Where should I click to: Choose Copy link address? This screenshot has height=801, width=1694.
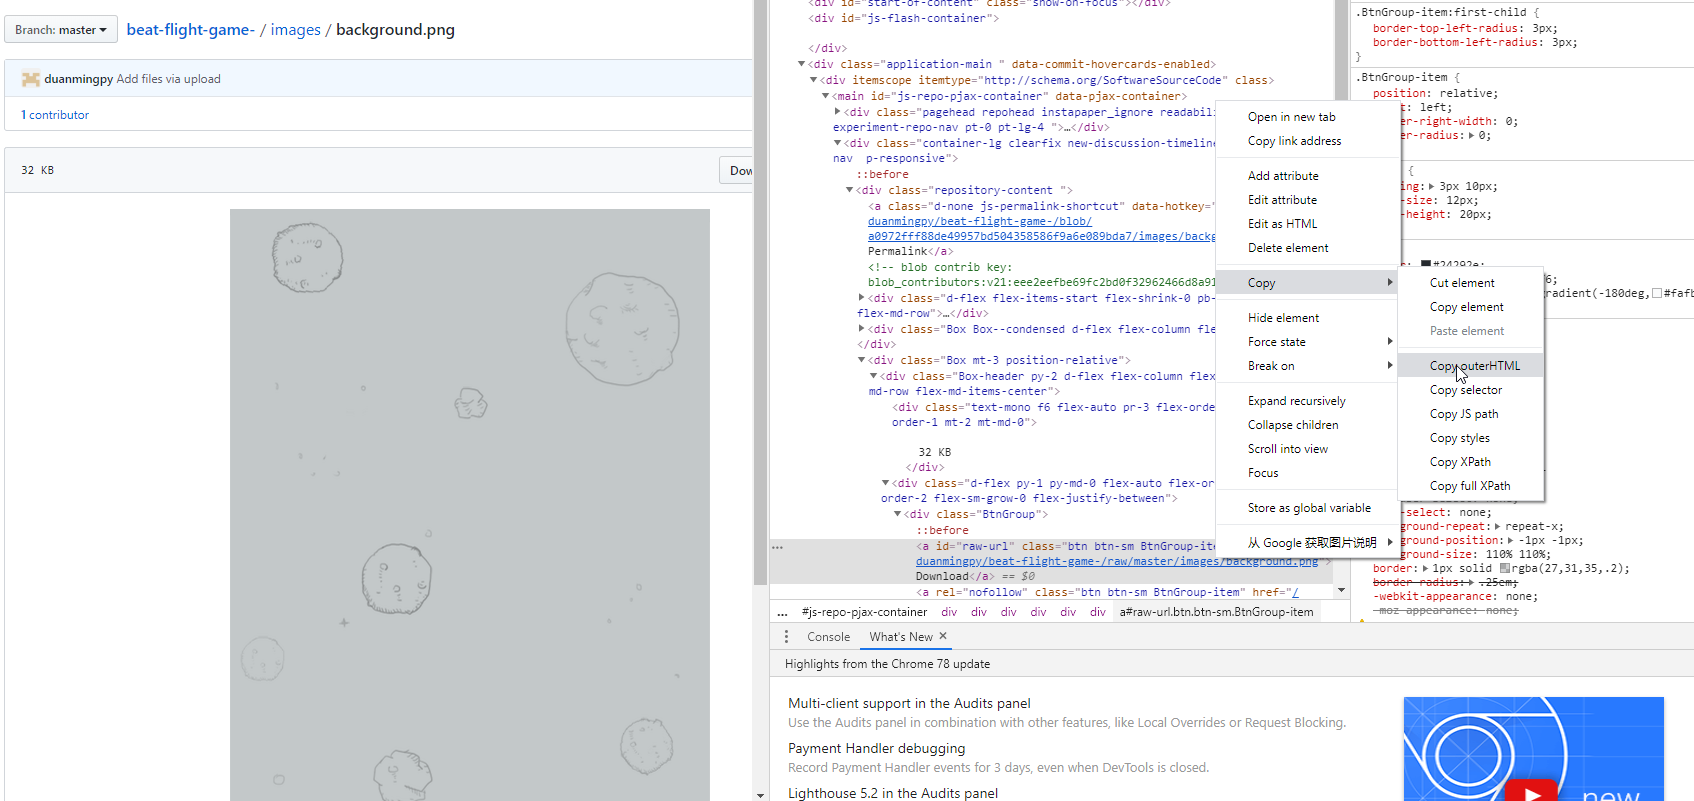1307,141
